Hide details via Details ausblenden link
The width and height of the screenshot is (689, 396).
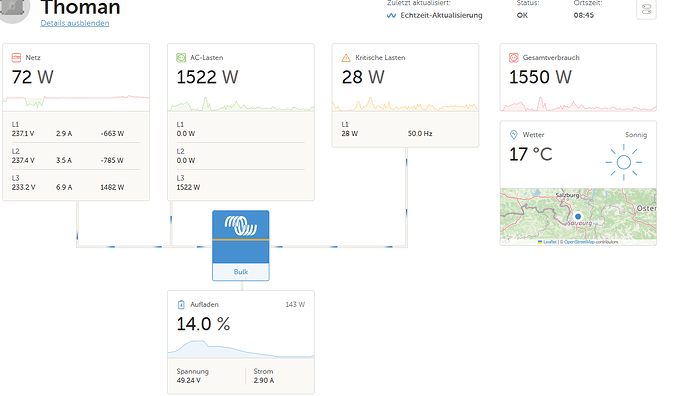point(75,23)
